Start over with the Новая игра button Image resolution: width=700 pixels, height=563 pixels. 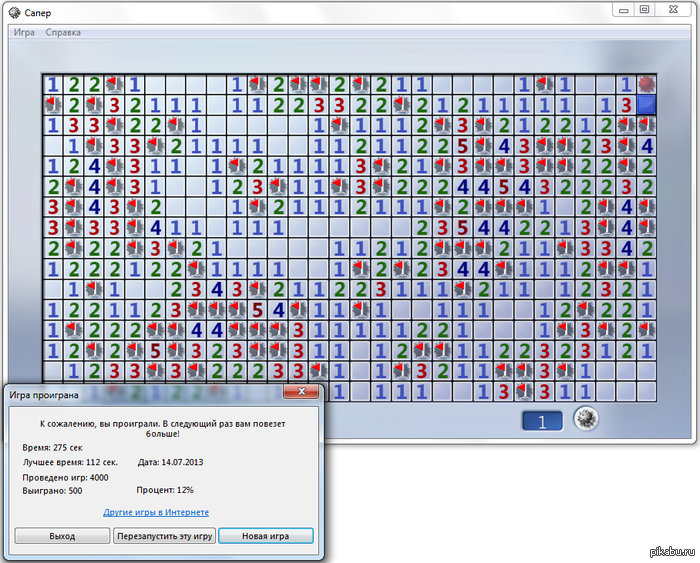pyautogui.click(x=266, y=536)
